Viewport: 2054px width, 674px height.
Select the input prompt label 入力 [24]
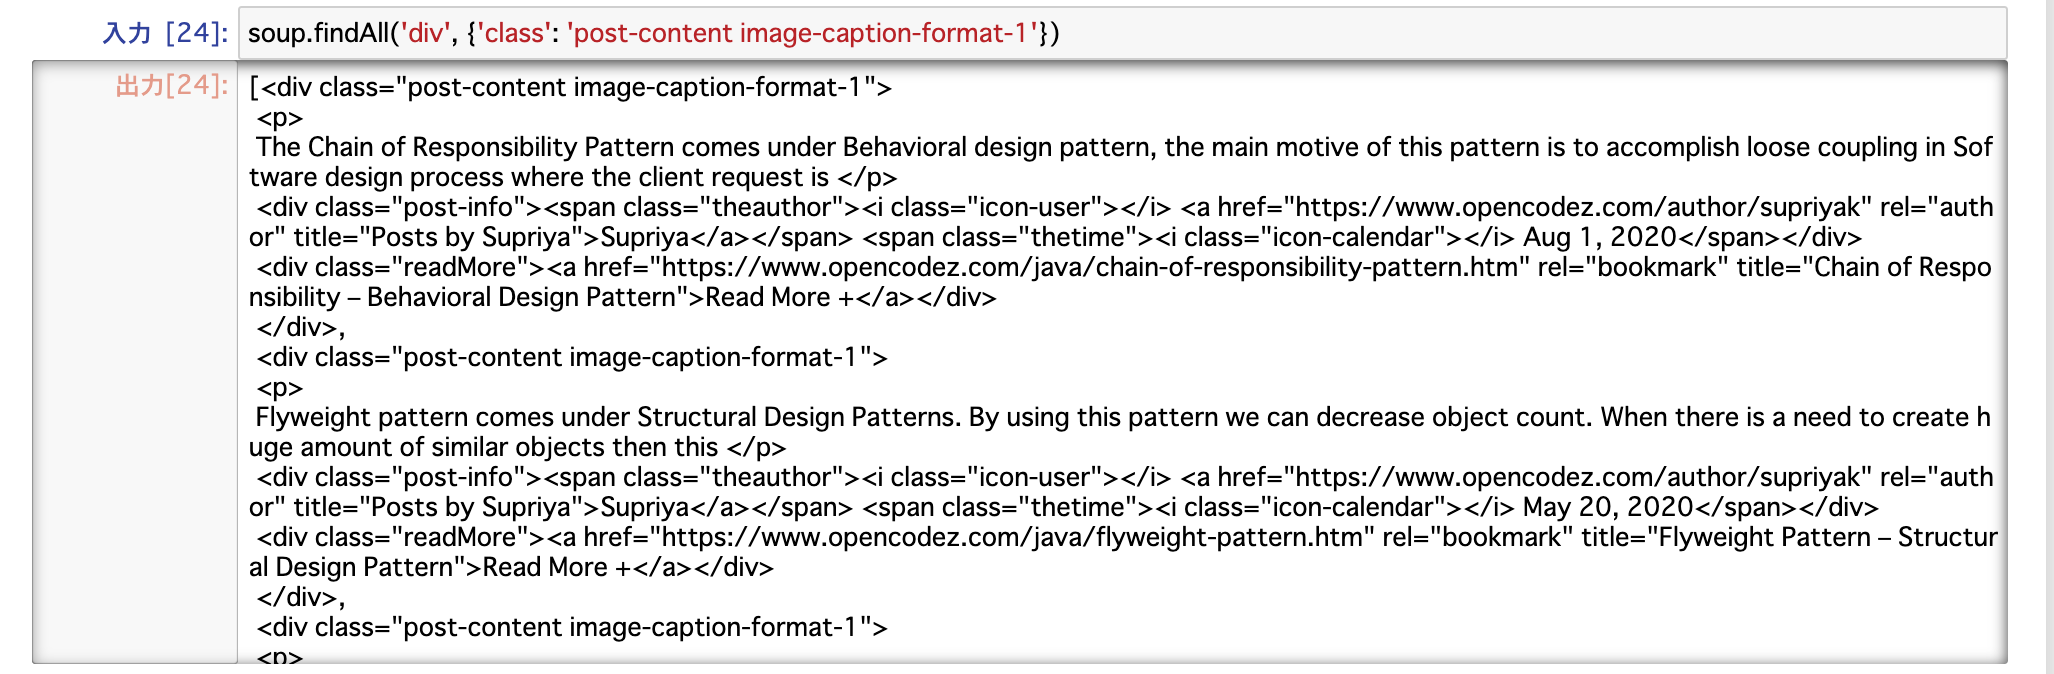click(165, 33)
